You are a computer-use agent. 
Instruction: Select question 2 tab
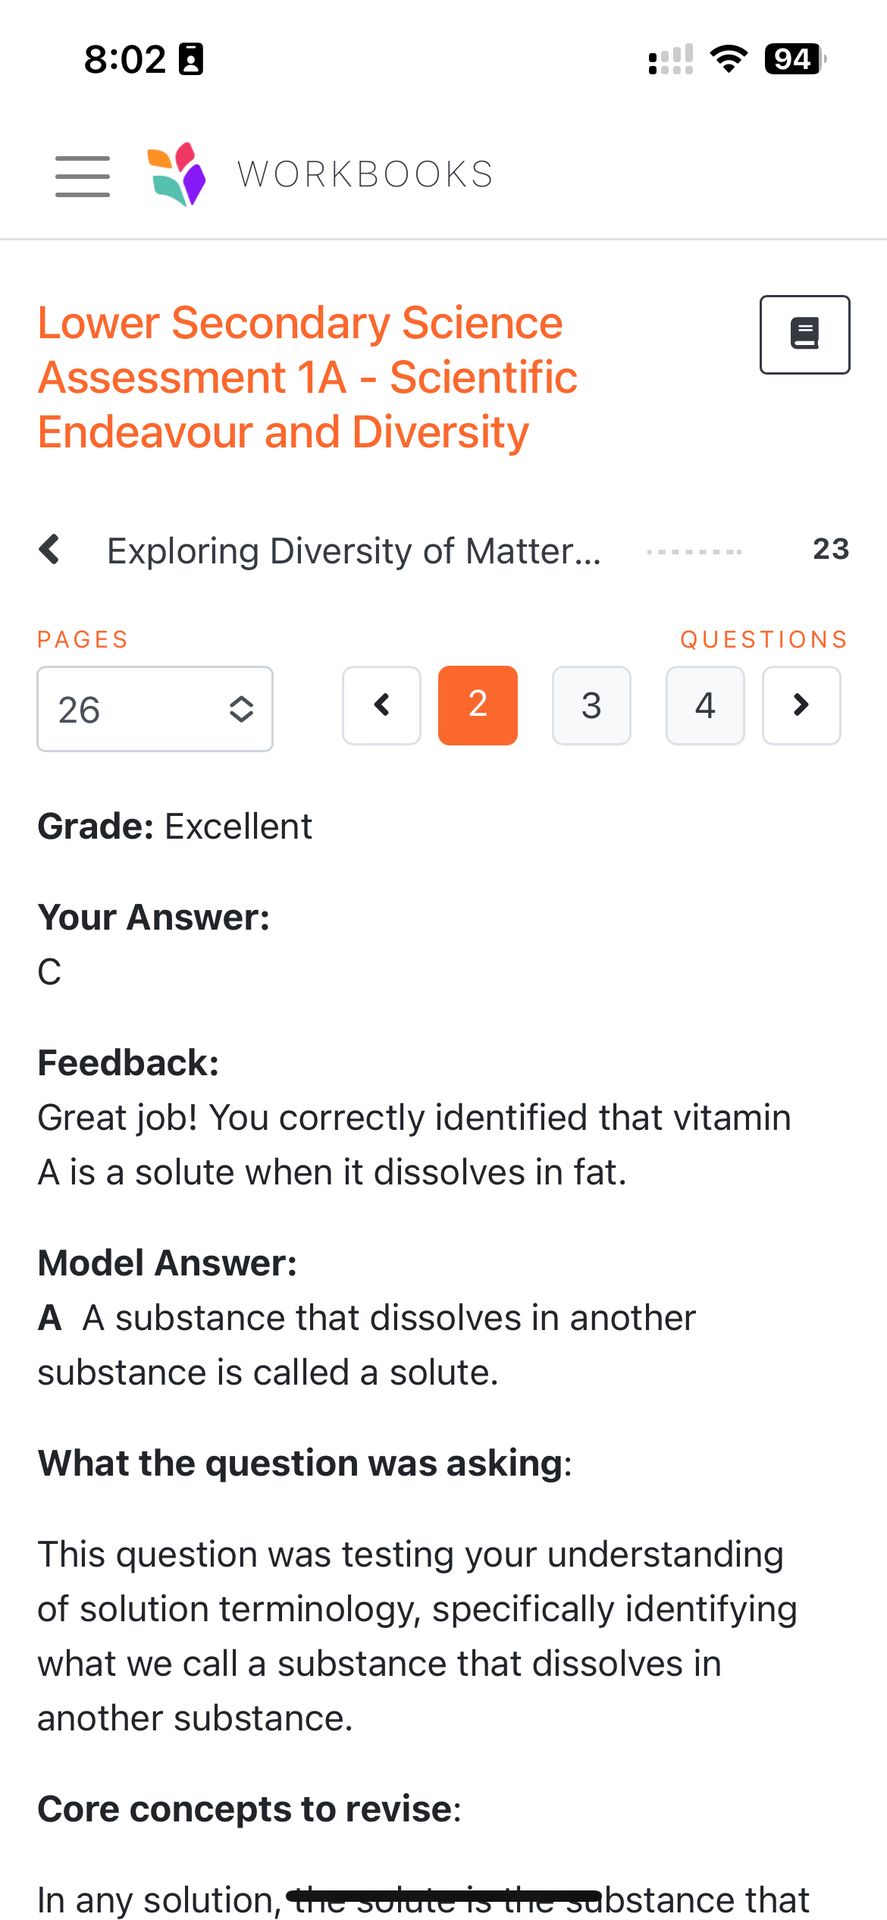478,705
